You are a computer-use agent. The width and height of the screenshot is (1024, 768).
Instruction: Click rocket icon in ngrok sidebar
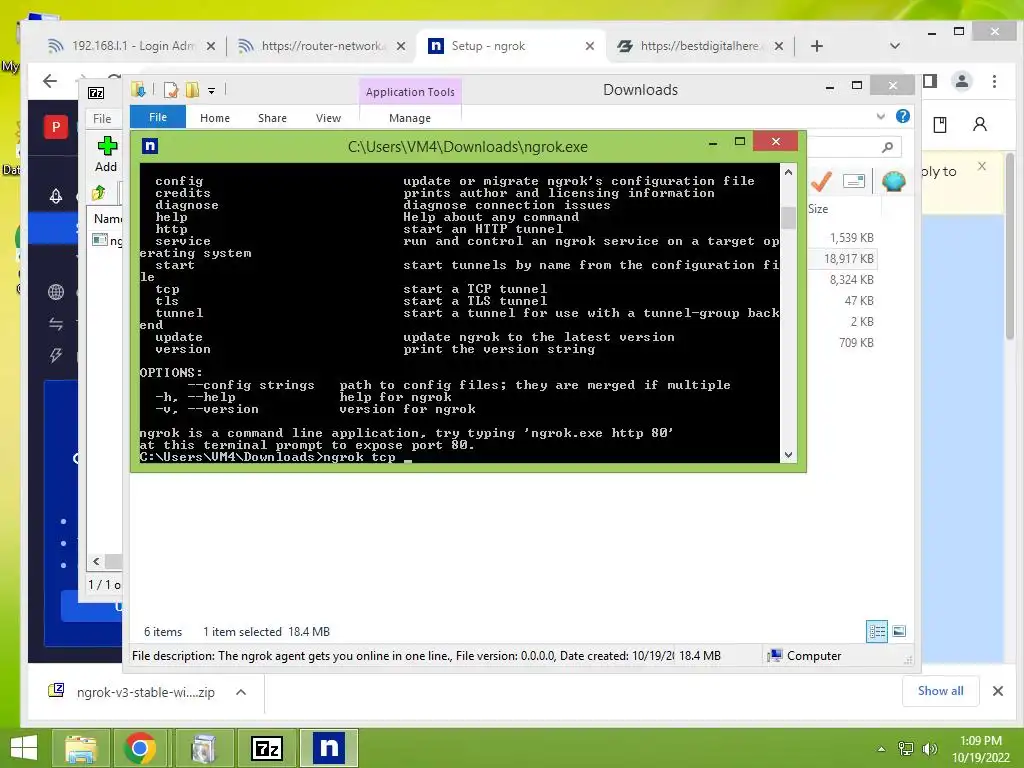pos(56,196)
